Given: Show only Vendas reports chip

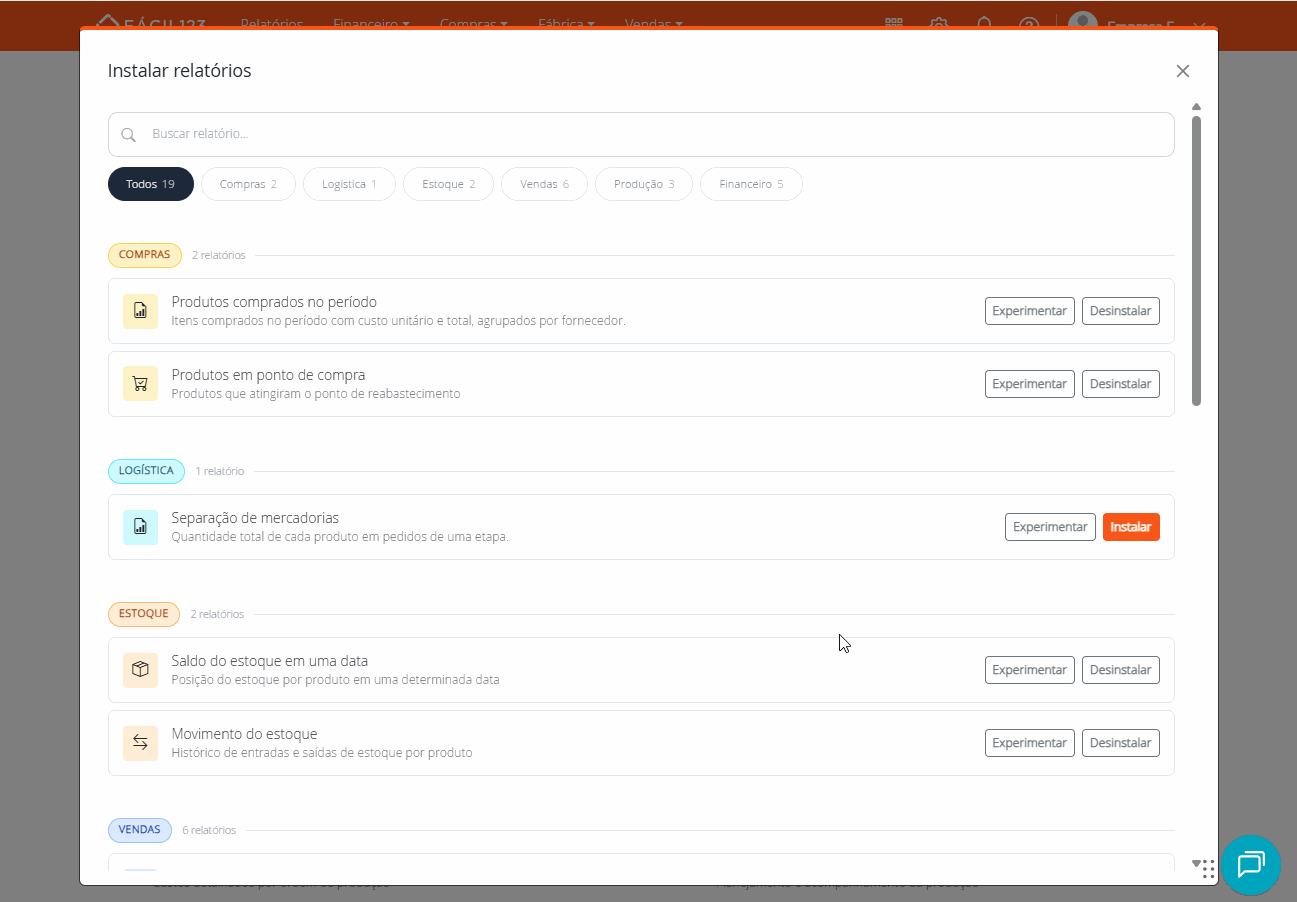Looking at the screenshot, I should (545, 184).
